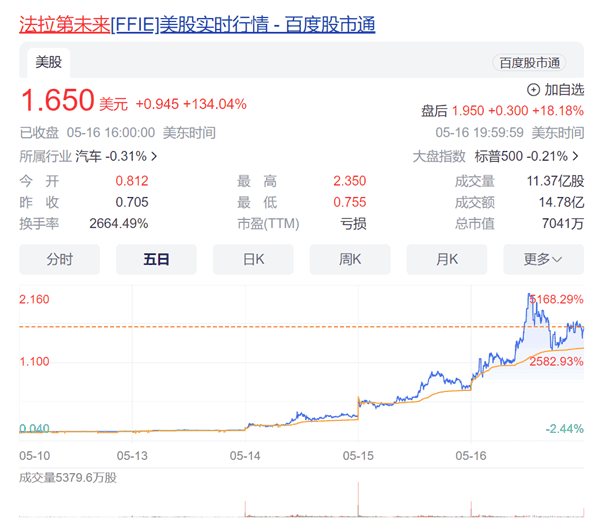Viewport: 600px width, 527px height.
Task: Click the 最低 value 0.755
Action: [349, 202]
